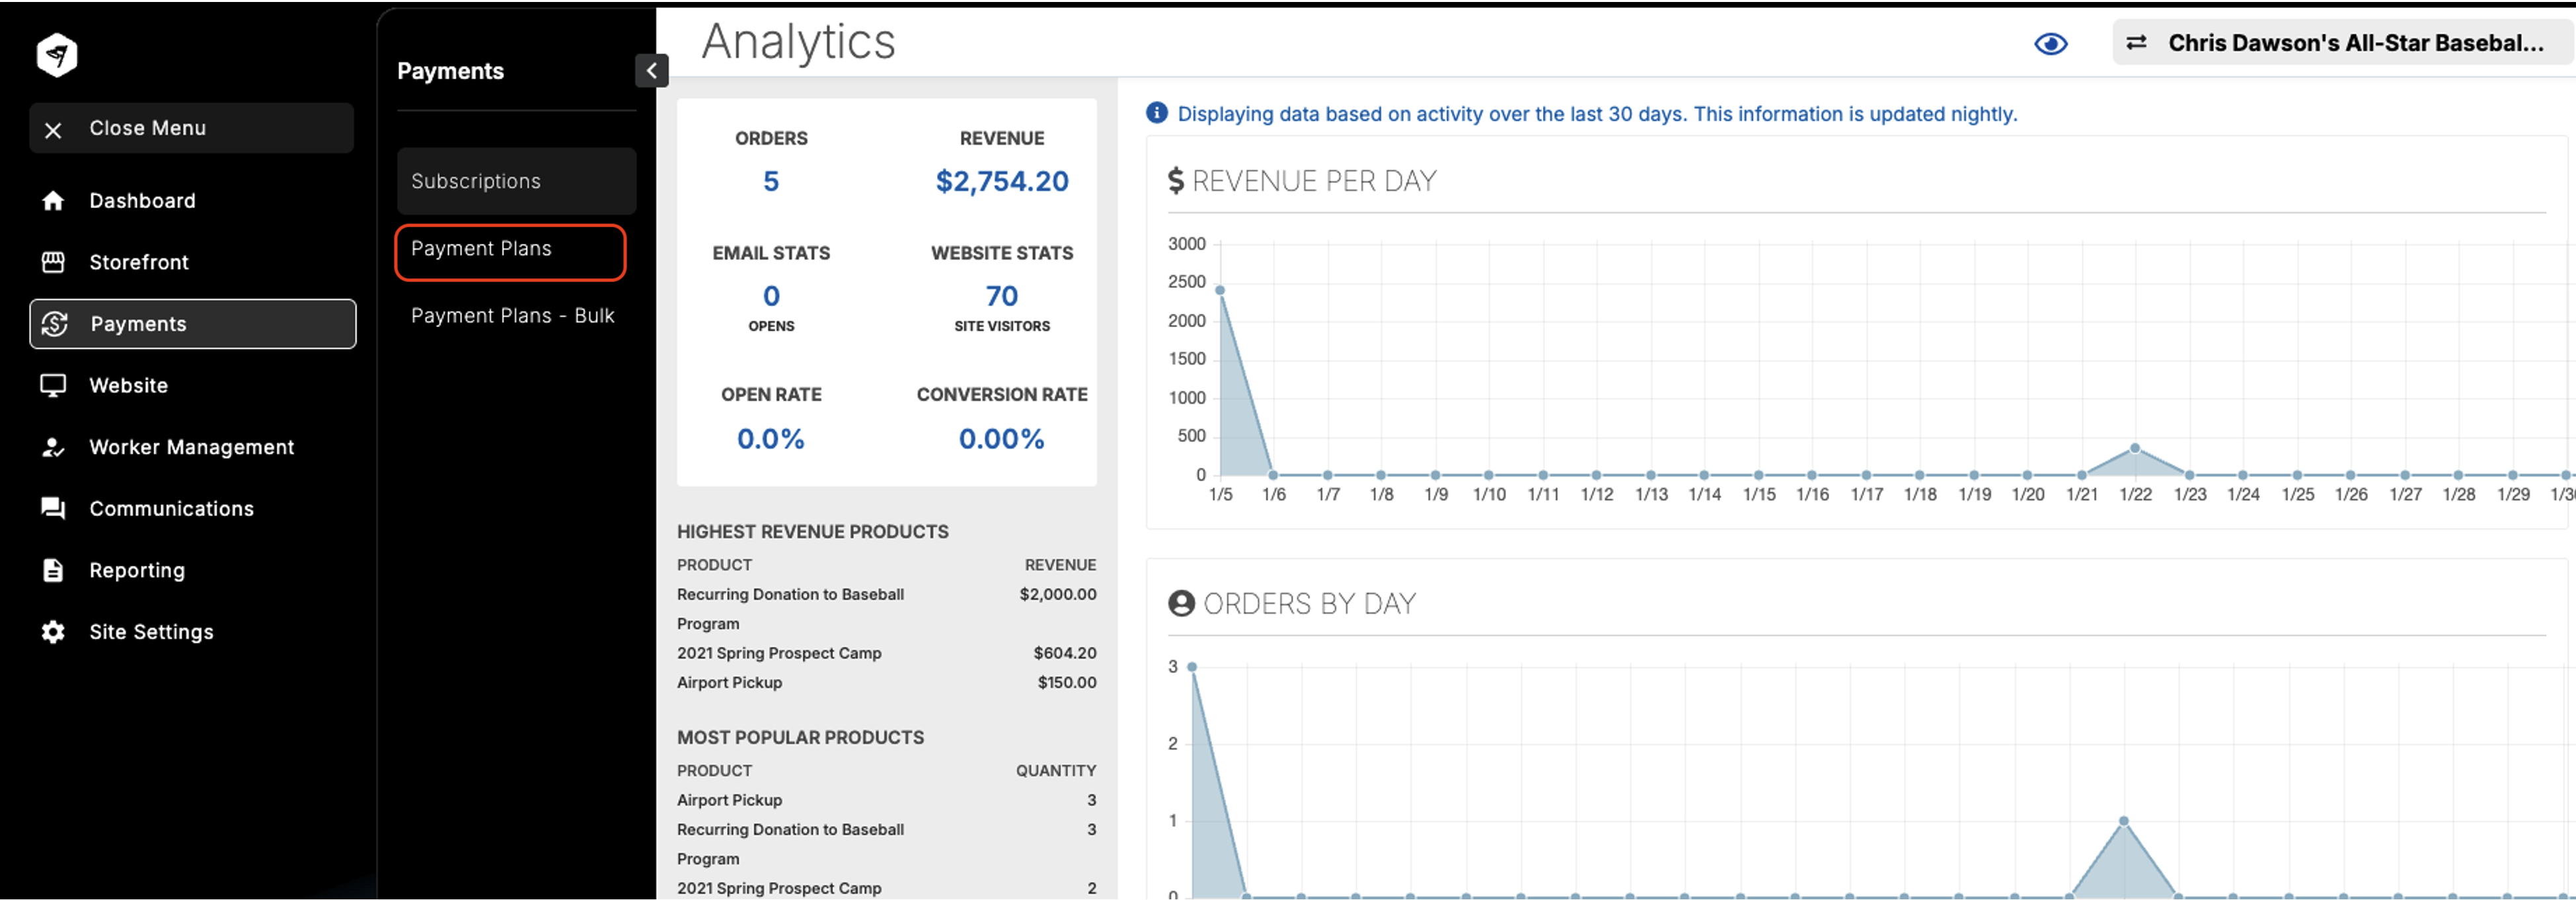
Task: Click the Site Settings gear icon
Action: point(53,632)
